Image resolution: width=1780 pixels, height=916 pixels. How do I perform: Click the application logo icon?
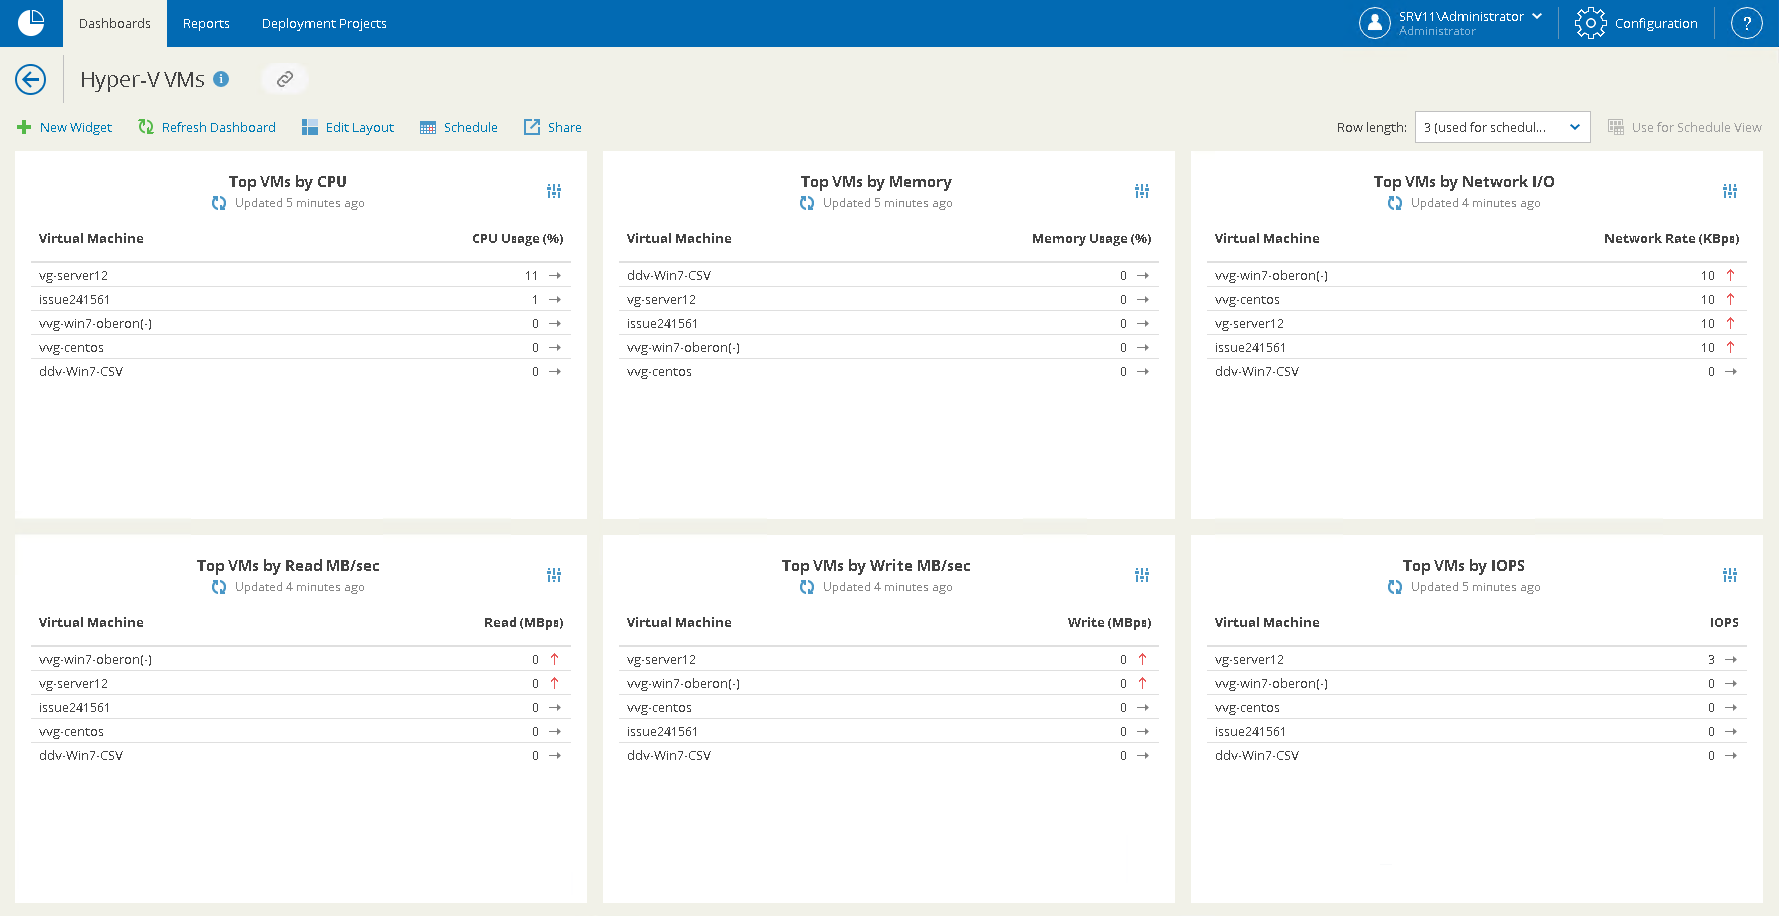[31, 22]
